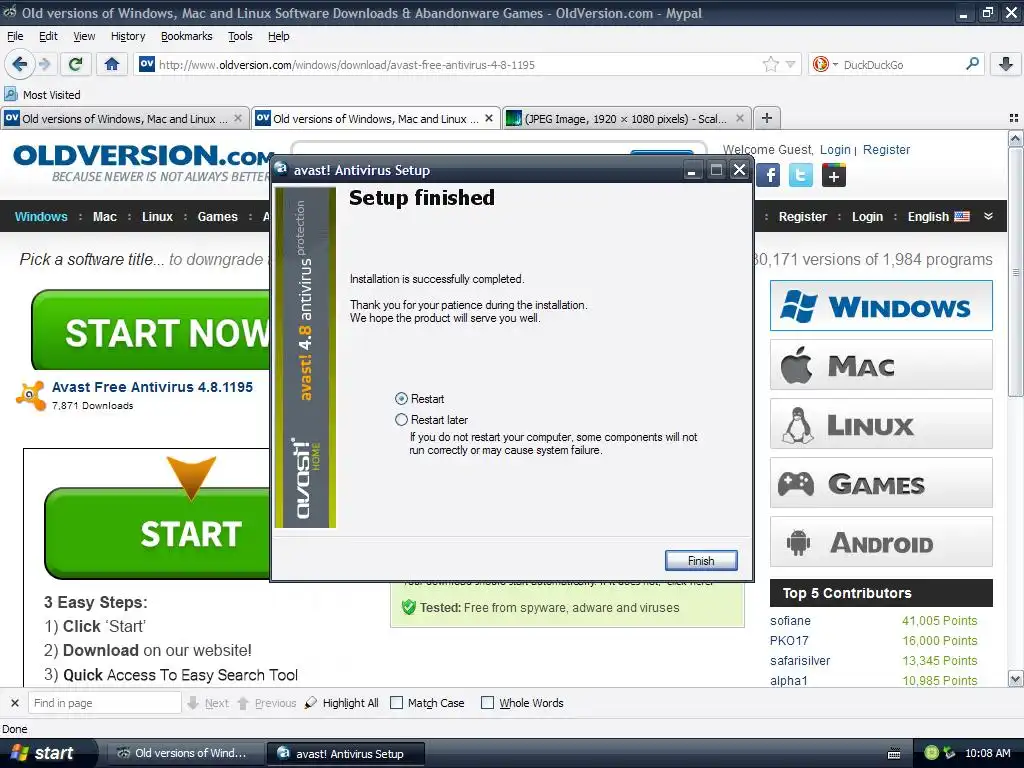The height and width of the screenshot is (768, 1024).
Task: Show the list of all tabs
Action: (x=1013, y=118)
